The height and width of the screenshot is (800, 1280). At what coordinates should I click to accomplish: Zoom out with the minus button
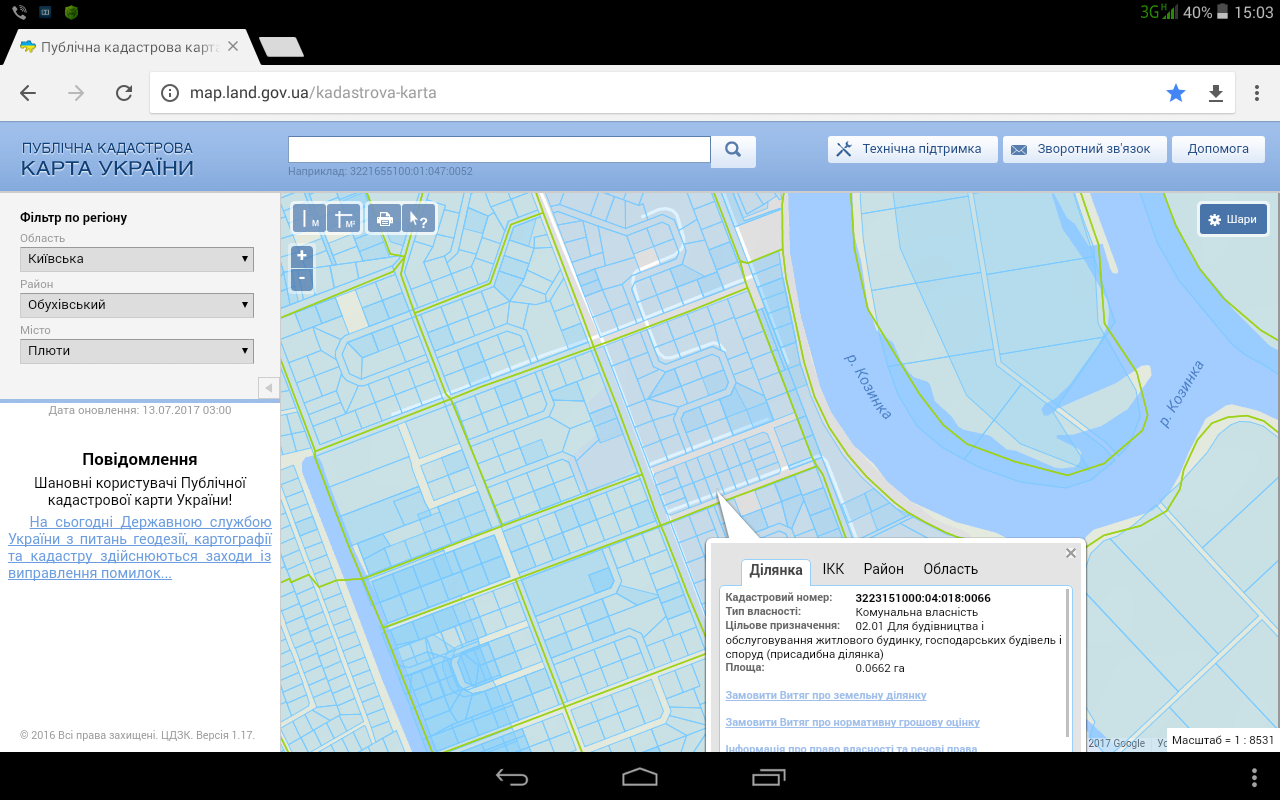pos(302,279)
